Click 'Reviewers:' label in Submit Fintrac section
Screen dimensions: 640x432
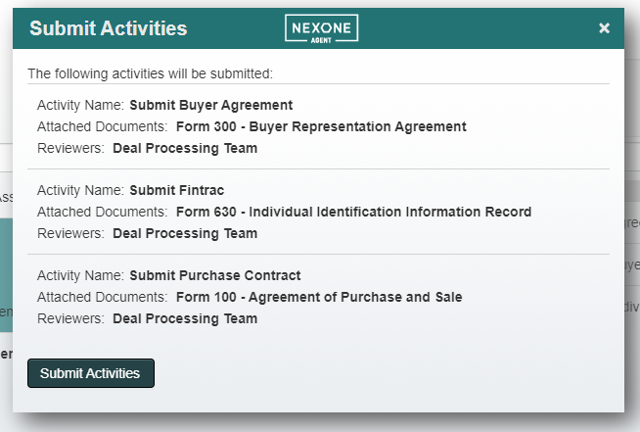(70, 233)
